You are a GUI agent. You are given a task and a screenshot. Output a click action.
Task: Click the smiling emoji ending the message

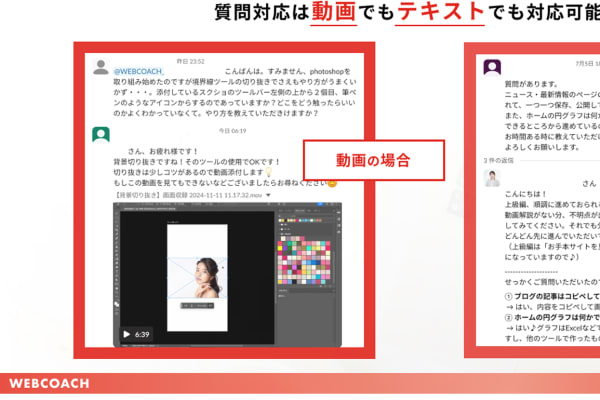click(x=331, y=184)
